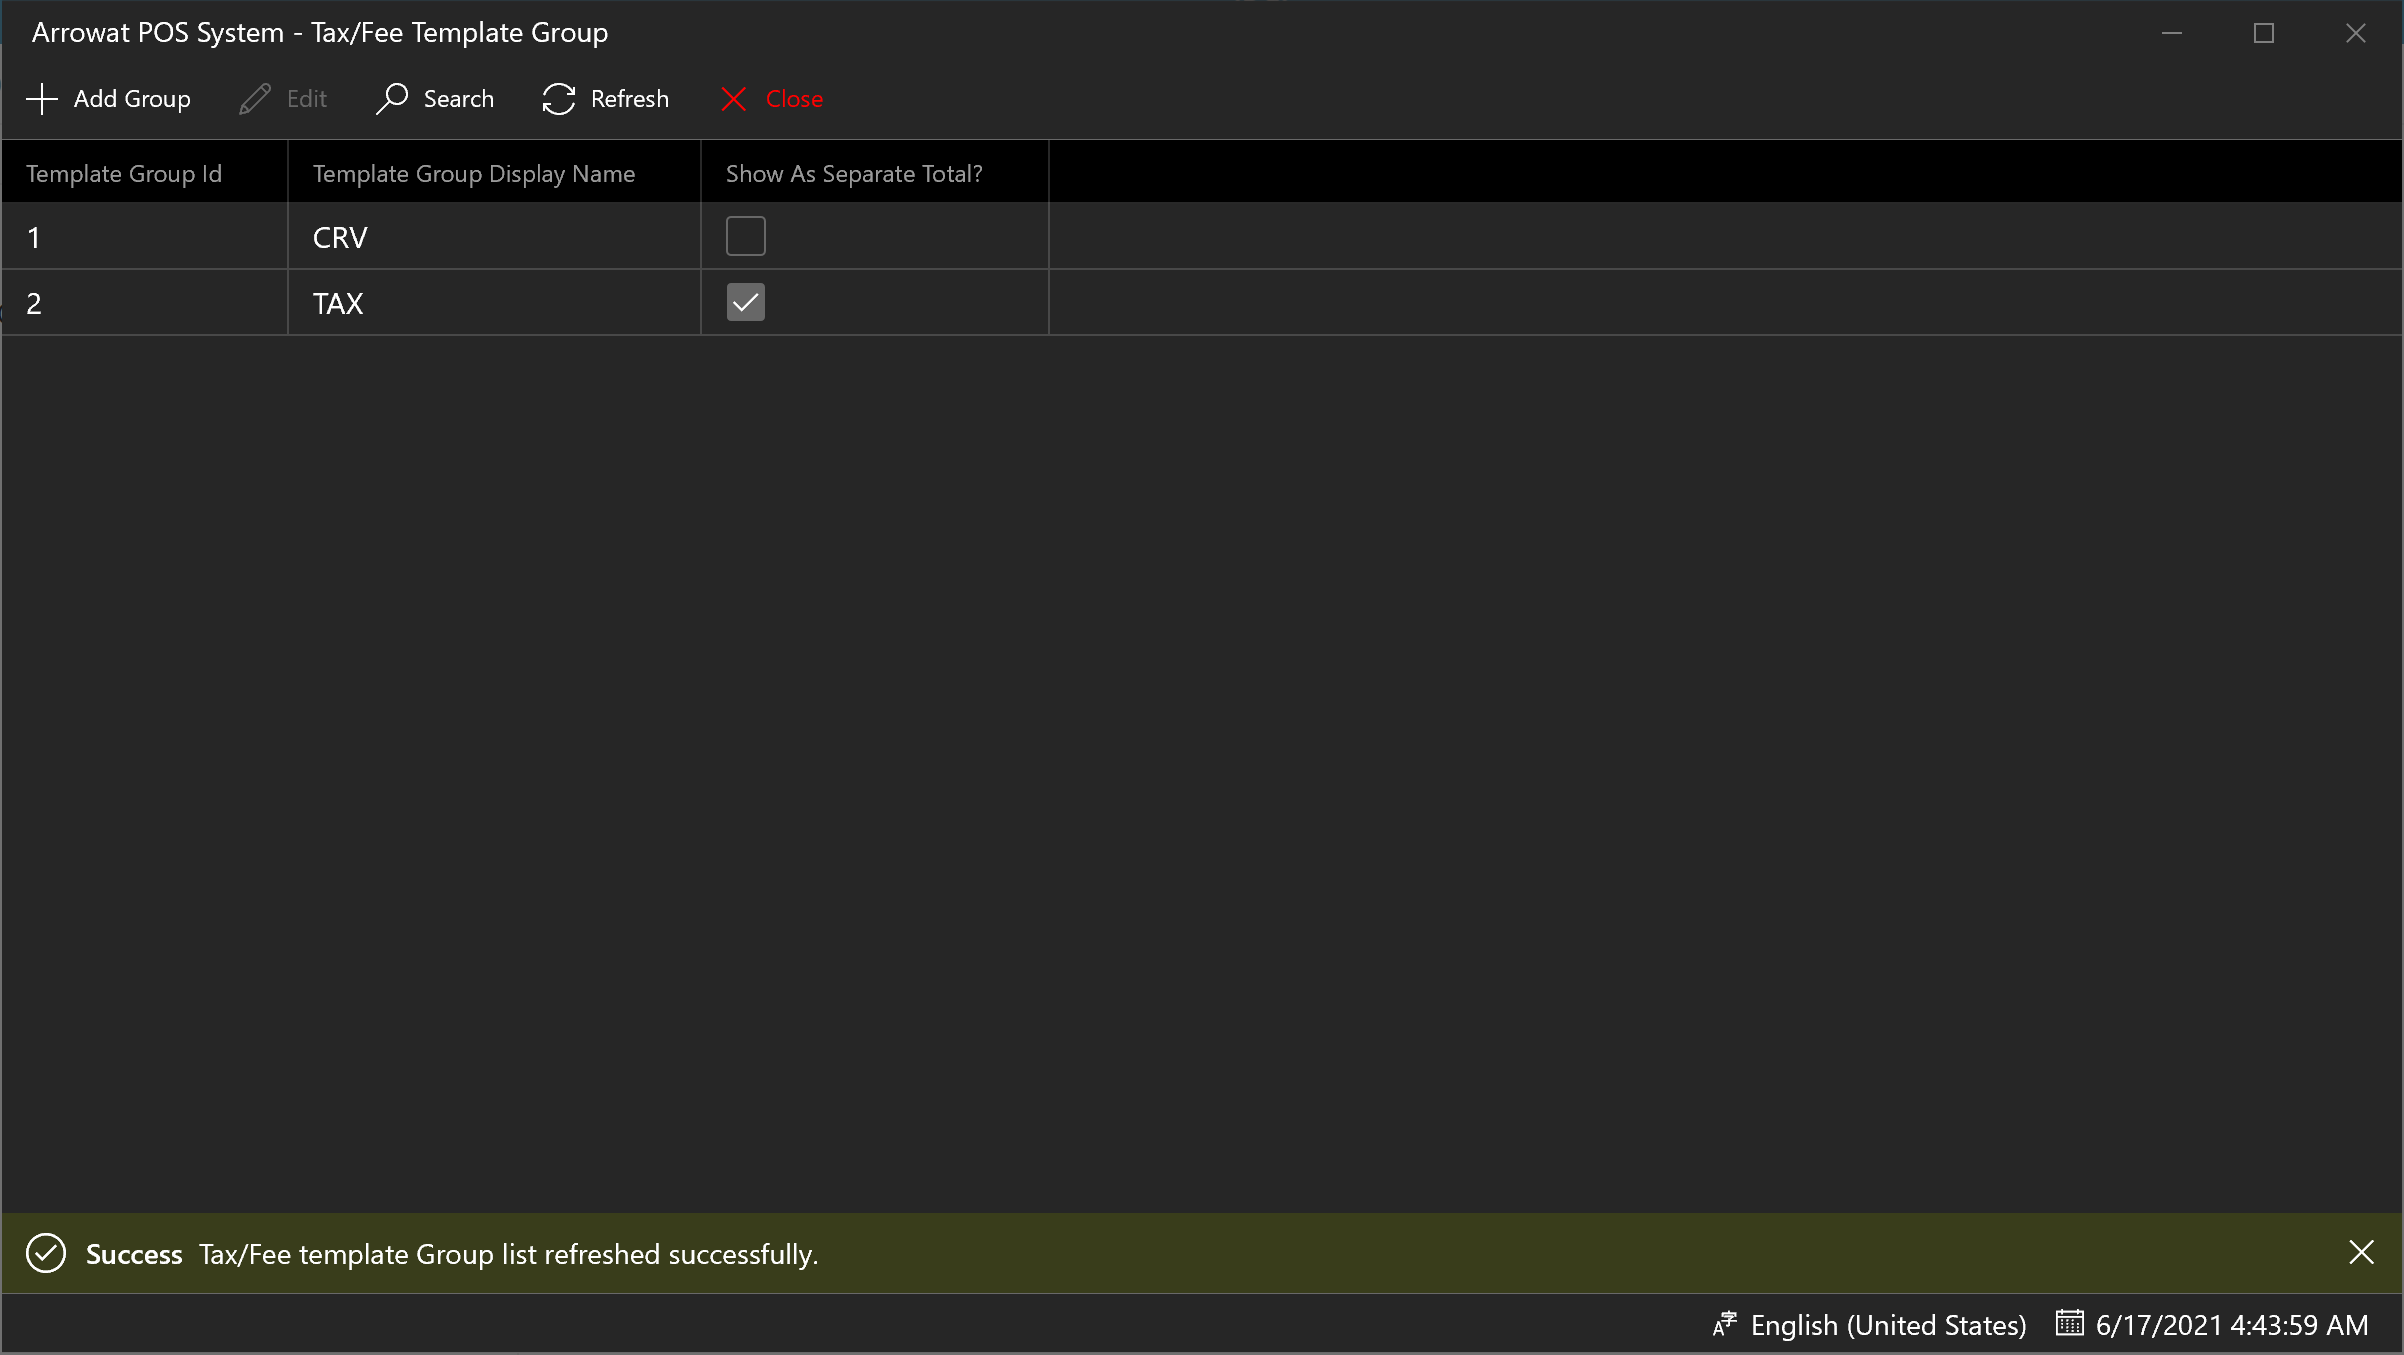
Task: Disable Show As Separate Total for TAX
Action: pyautogui.click(x=745, y=302)
